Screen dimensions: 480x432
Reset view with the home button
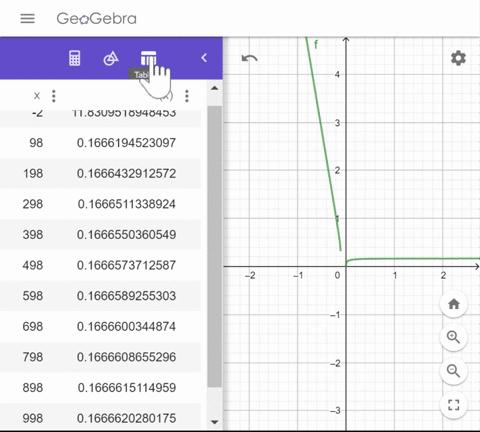tap(454, 304)
